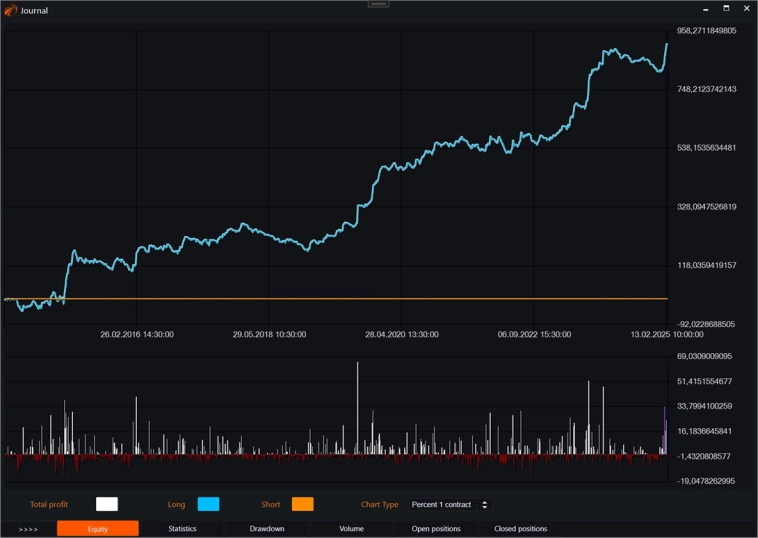758x538 pixels.
Task: Click the blue Long color swatch
Action: click(x=208, y=504)
